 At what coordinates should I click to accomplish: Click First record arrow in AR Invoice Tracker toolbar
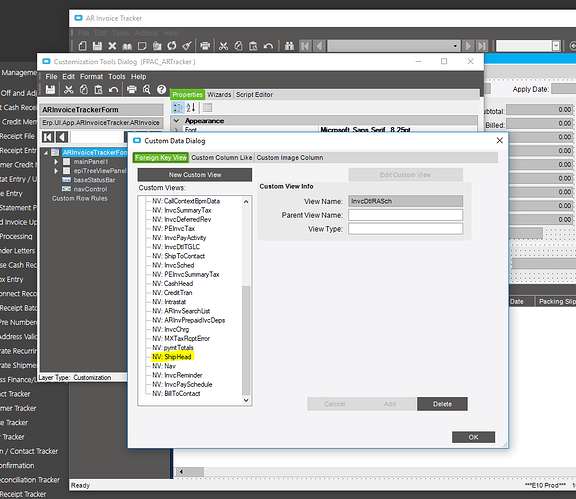[305, 46]
